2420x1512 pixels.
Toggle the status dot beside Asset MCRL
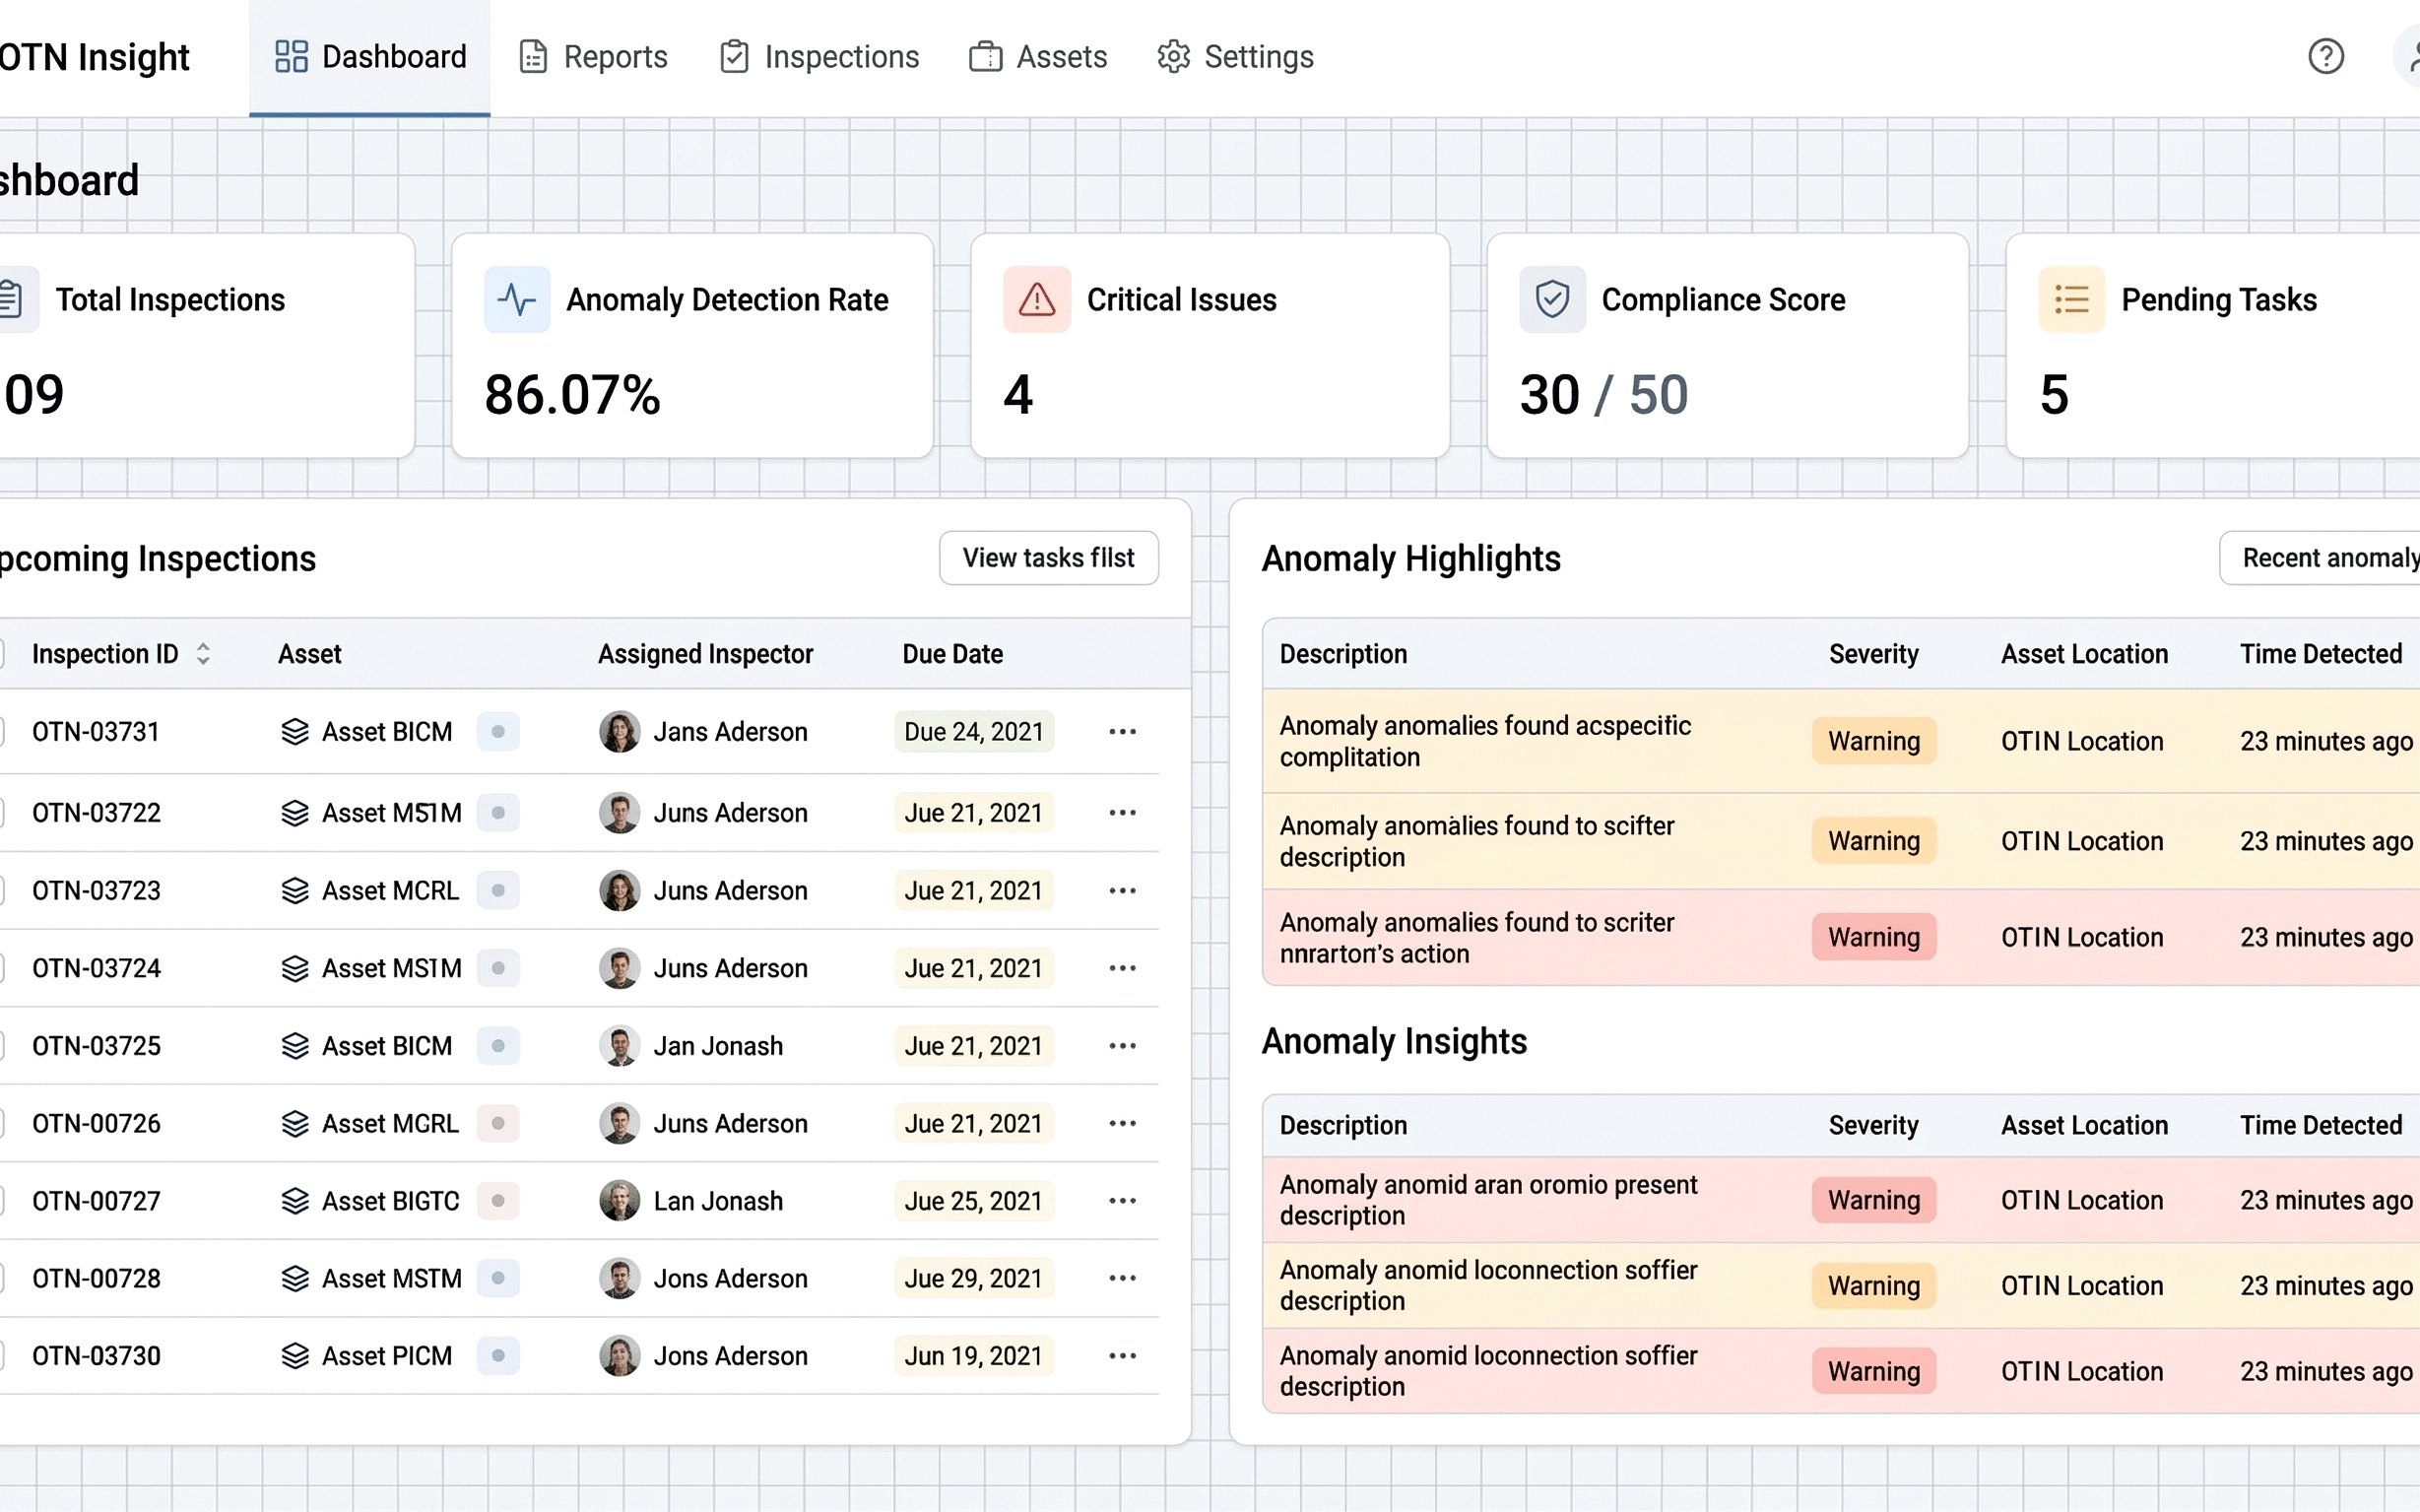(498, 889)
